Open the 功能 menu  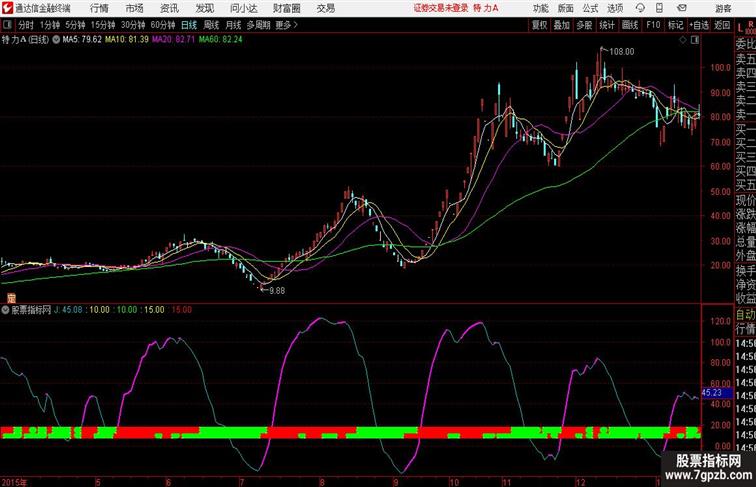tap(540, 8)
